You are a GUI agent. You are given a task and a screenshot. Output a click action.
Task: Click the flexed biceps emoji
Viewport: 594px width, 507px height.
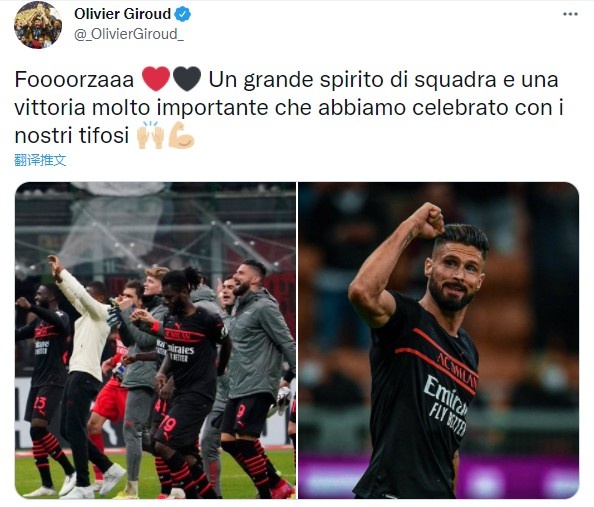point(182,135)
